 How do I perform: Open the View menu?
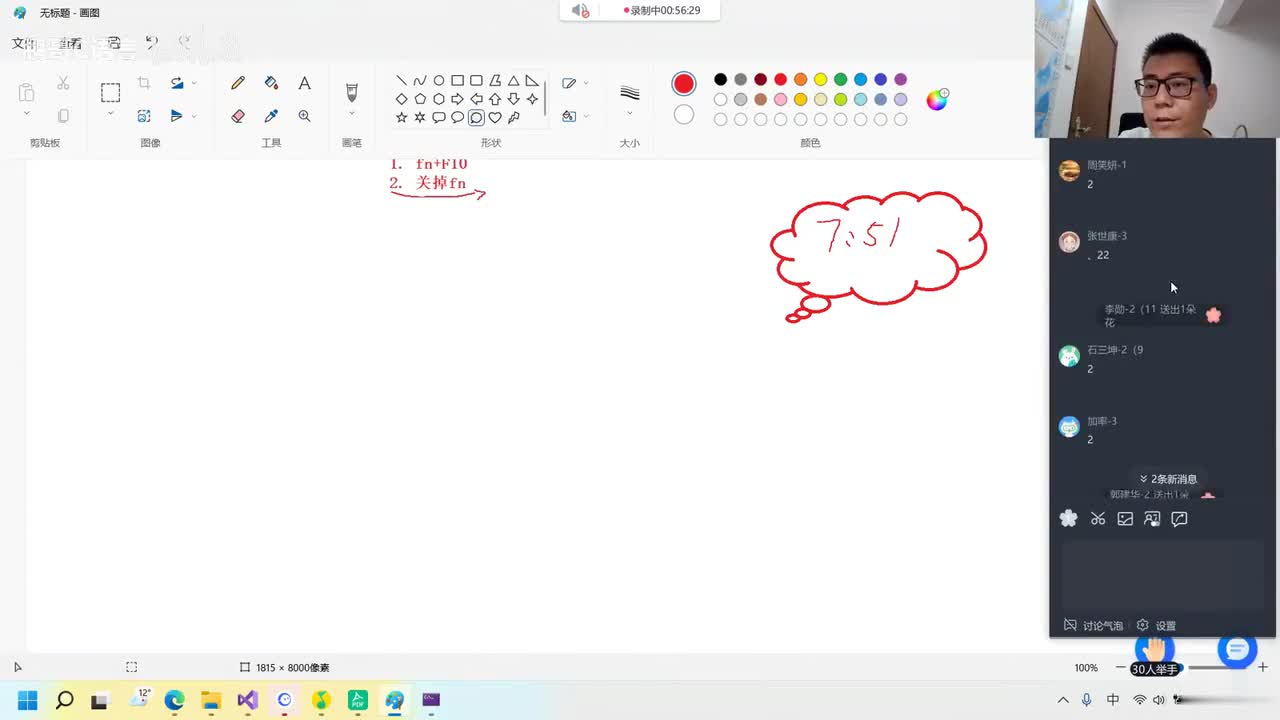point(70,43)
